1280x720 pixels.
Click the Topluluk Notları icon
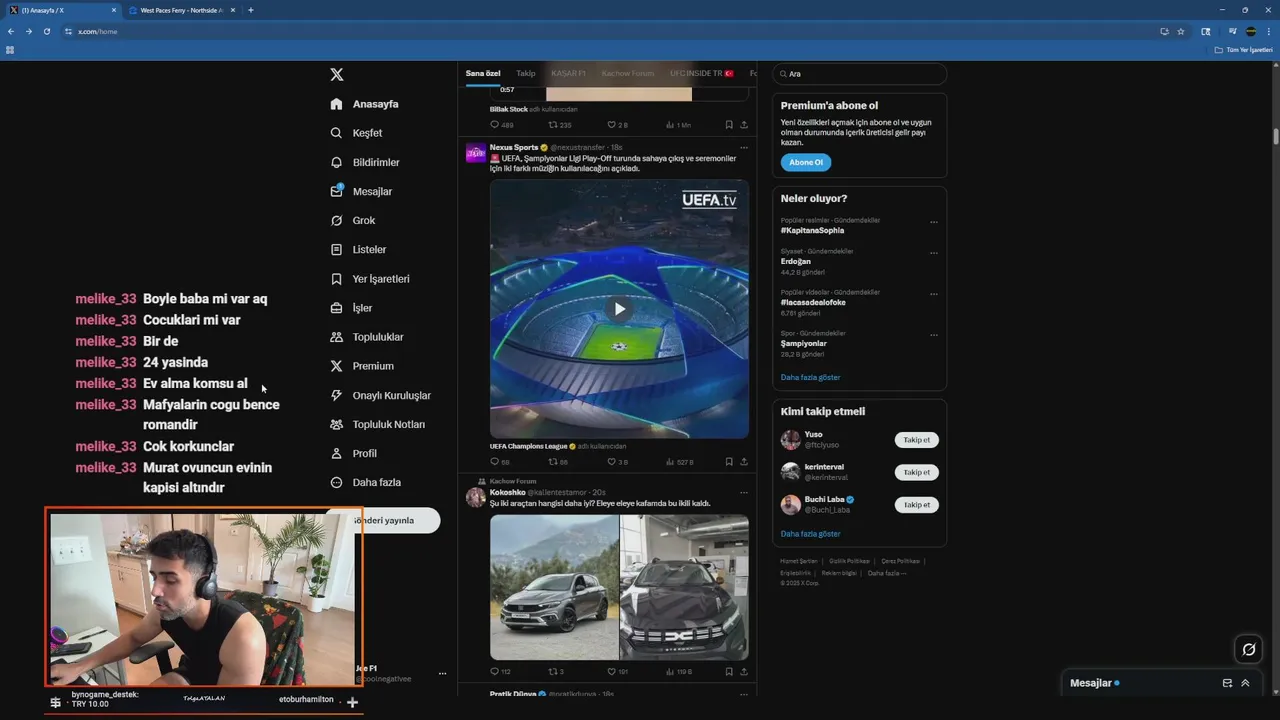click(336, 424)
